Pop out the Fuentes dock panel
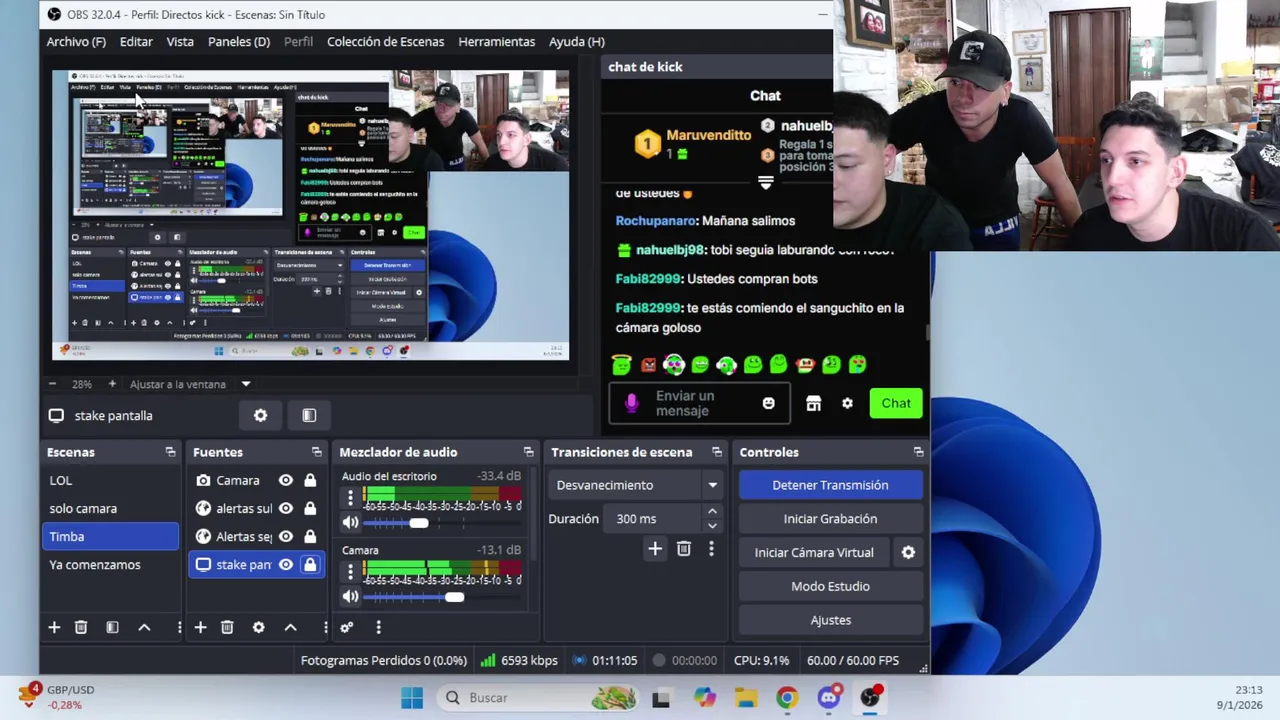 [x=316, y=452]
